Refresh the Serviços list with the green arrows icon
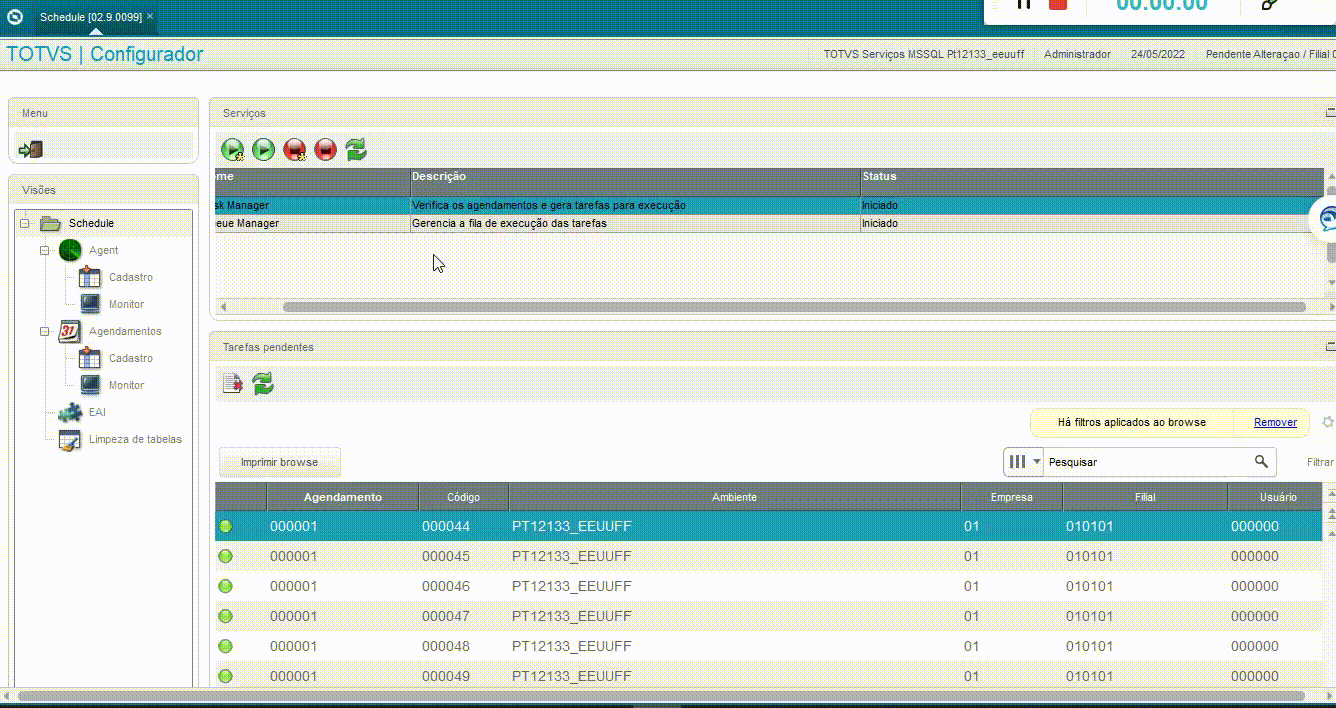The height and width of the screenshot is (708, 1336). click(356, 150)
